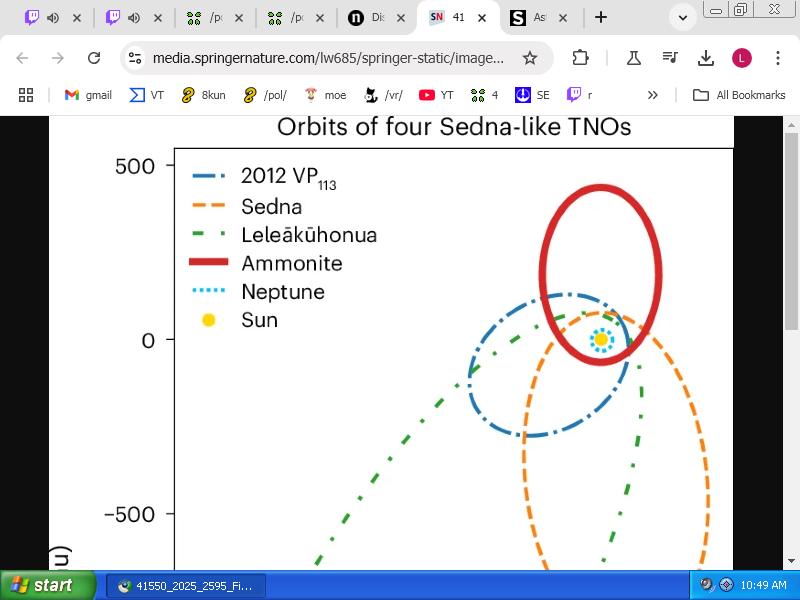Click the 'Leleākūhonua' legend label
The height and width of the screenshot is (600, 800).
coord(309,235)
